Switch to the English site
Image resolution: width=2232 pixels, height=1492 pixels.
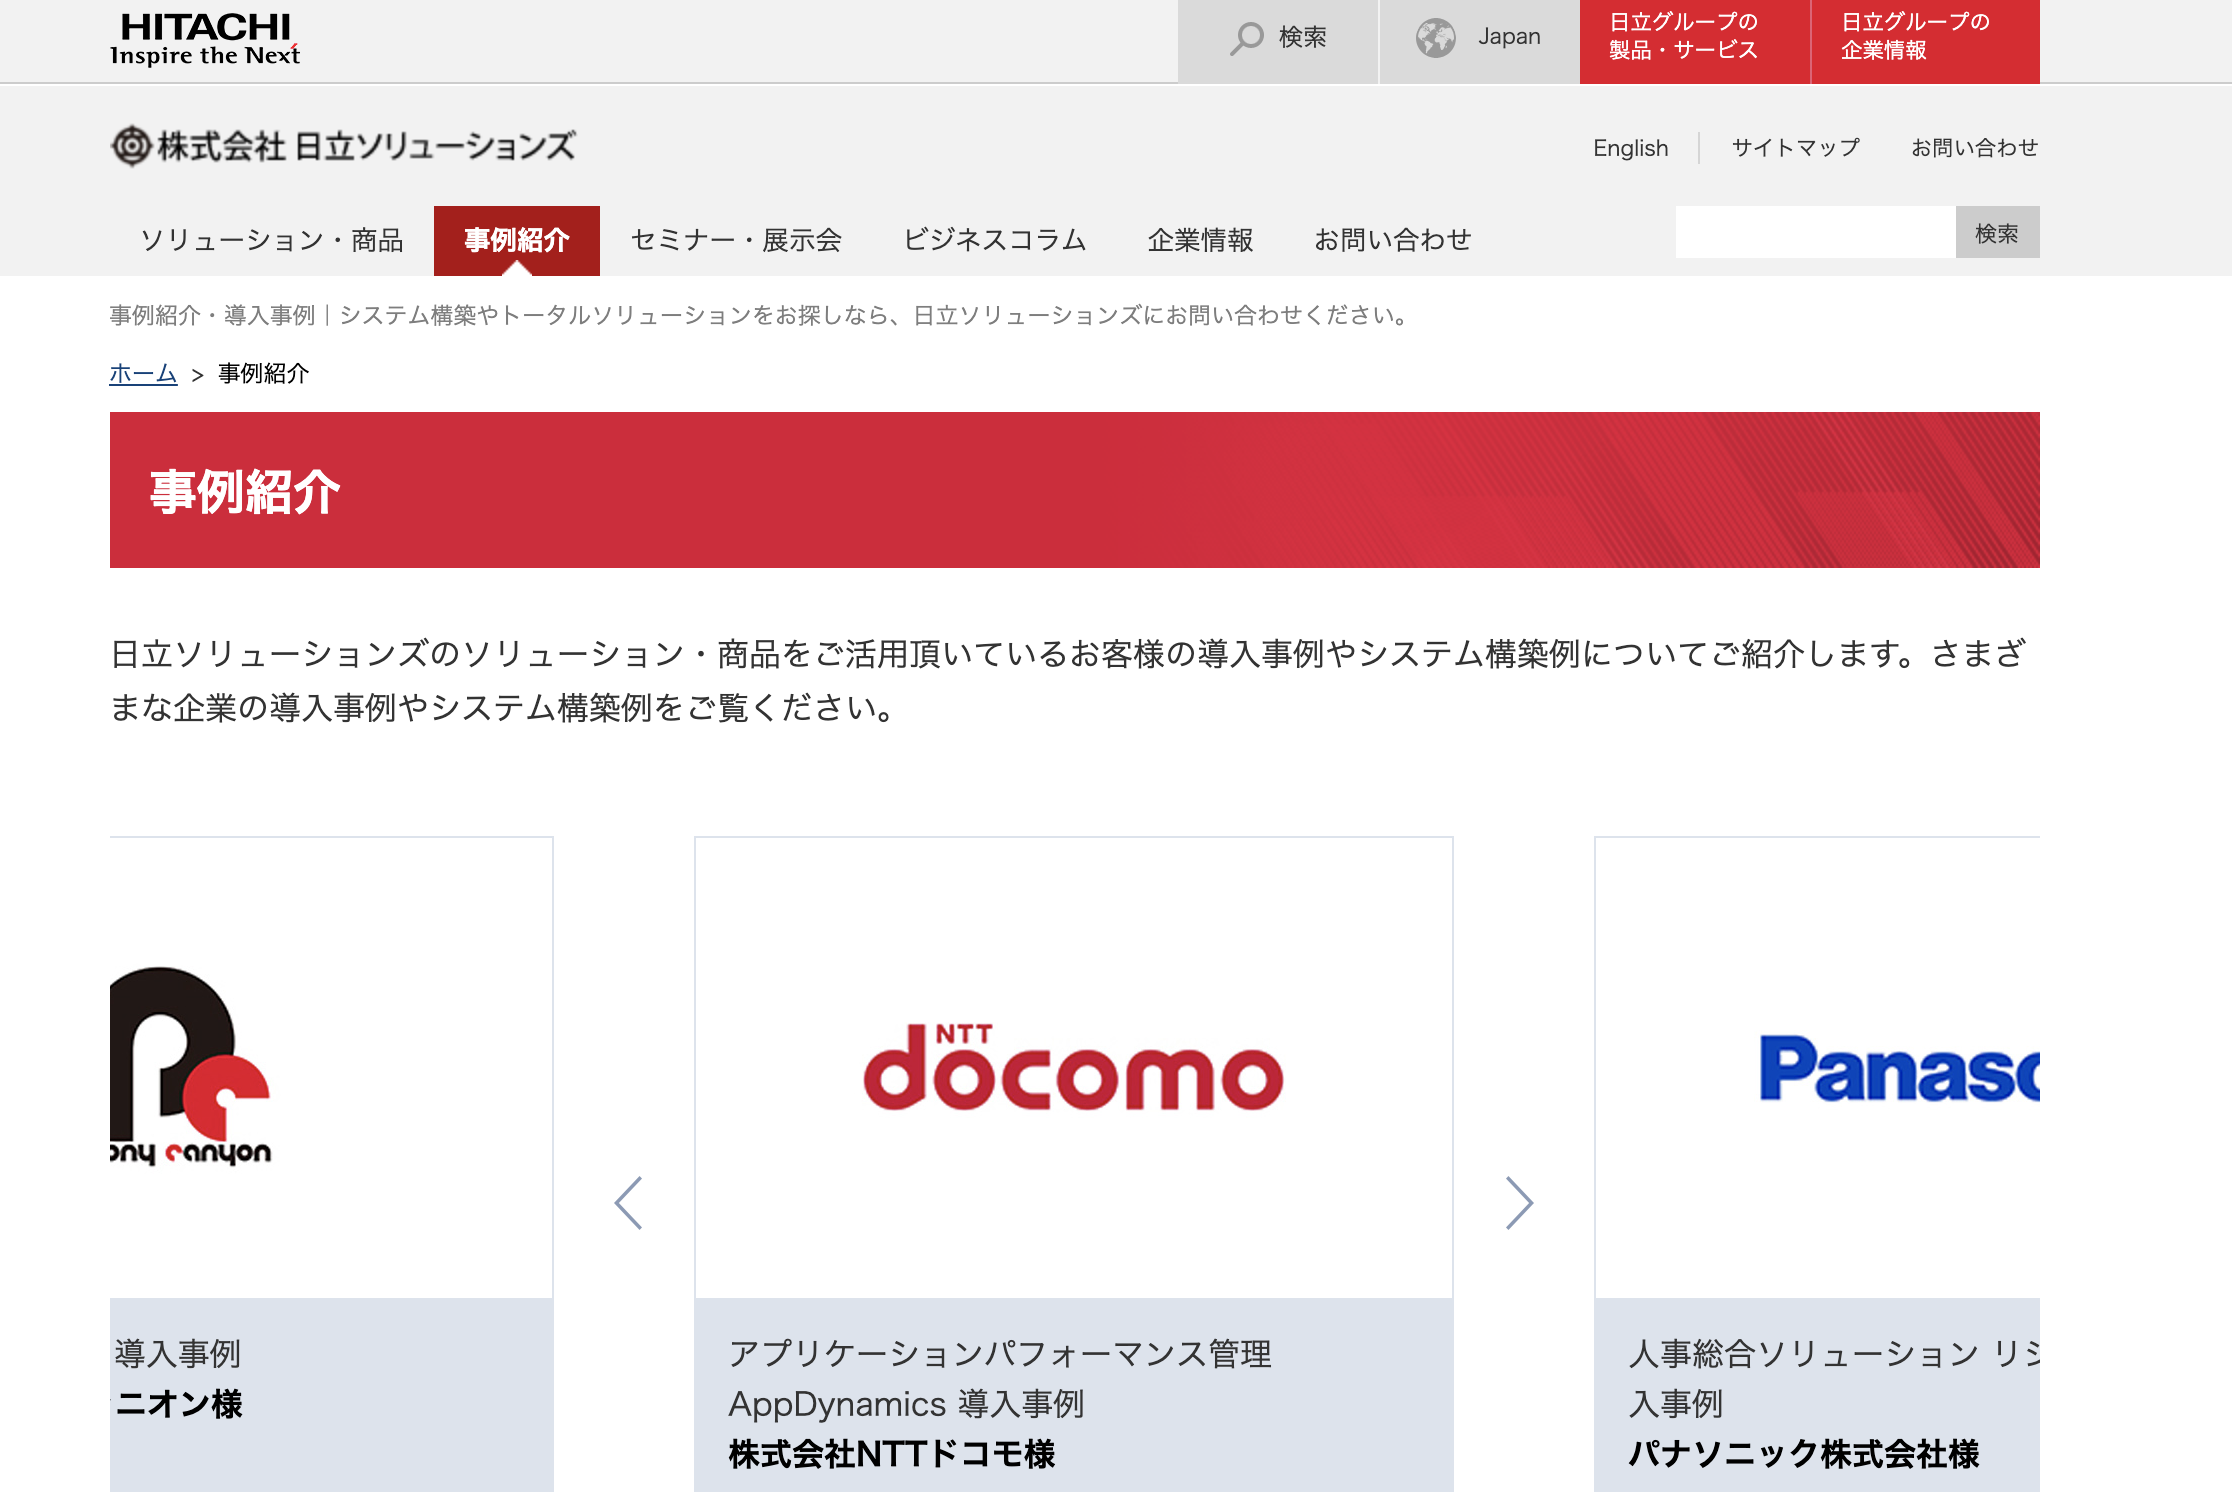tap(1630, 148)
